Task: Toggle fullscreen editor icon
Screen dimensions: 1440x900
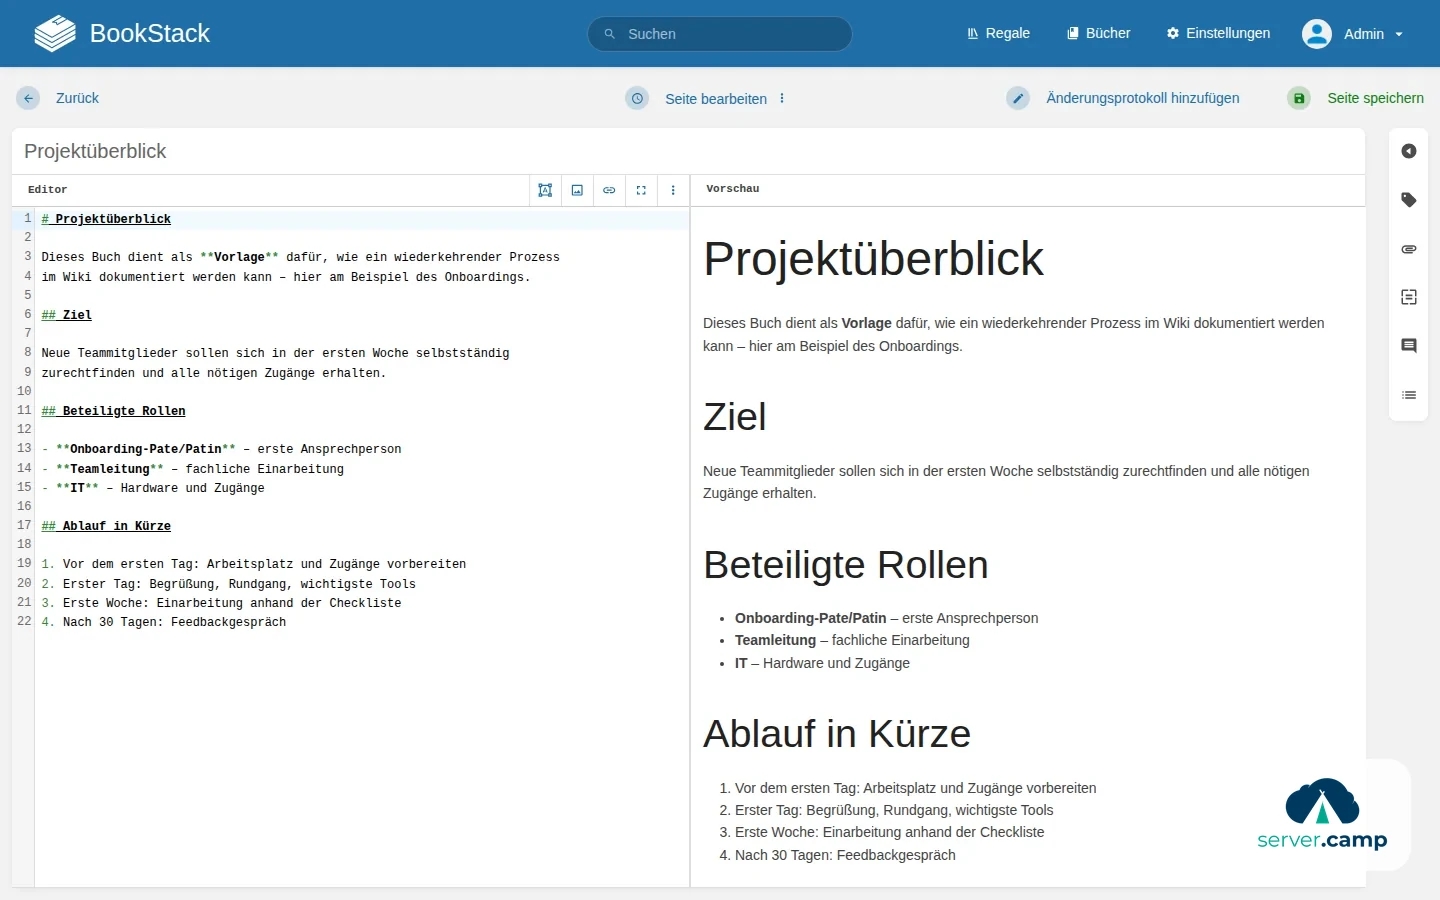Action: 641,190
